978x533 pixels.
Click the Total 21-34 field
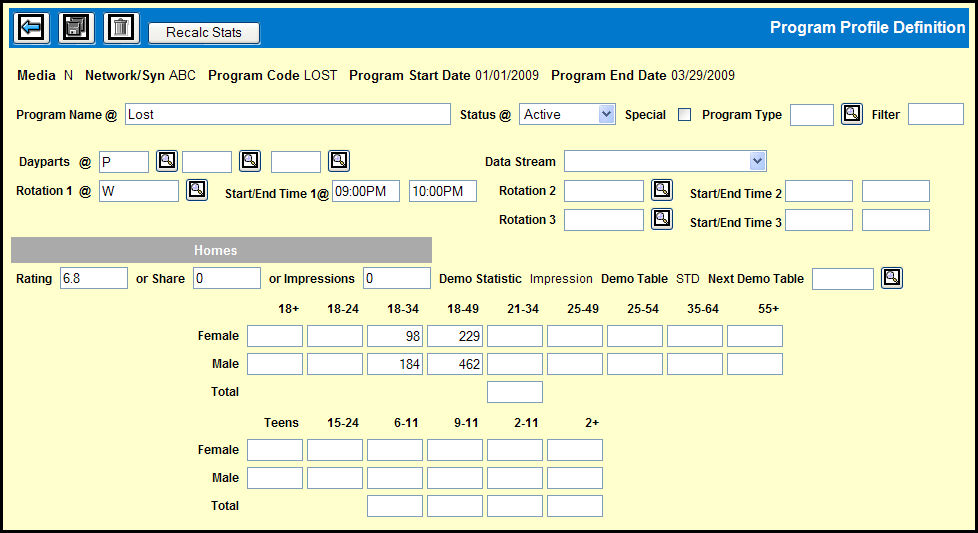coord(515,392)
